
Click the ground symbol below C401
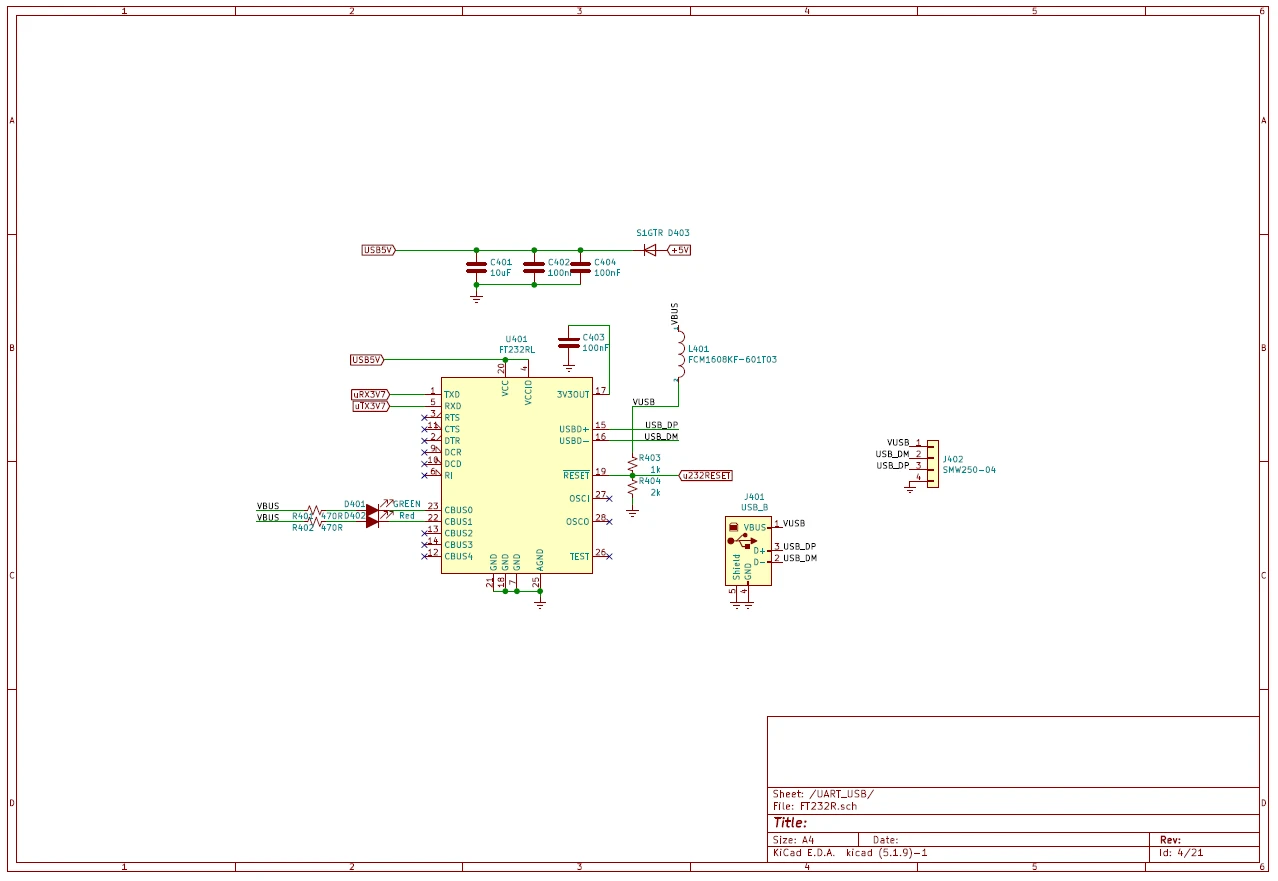coord(476,297)
